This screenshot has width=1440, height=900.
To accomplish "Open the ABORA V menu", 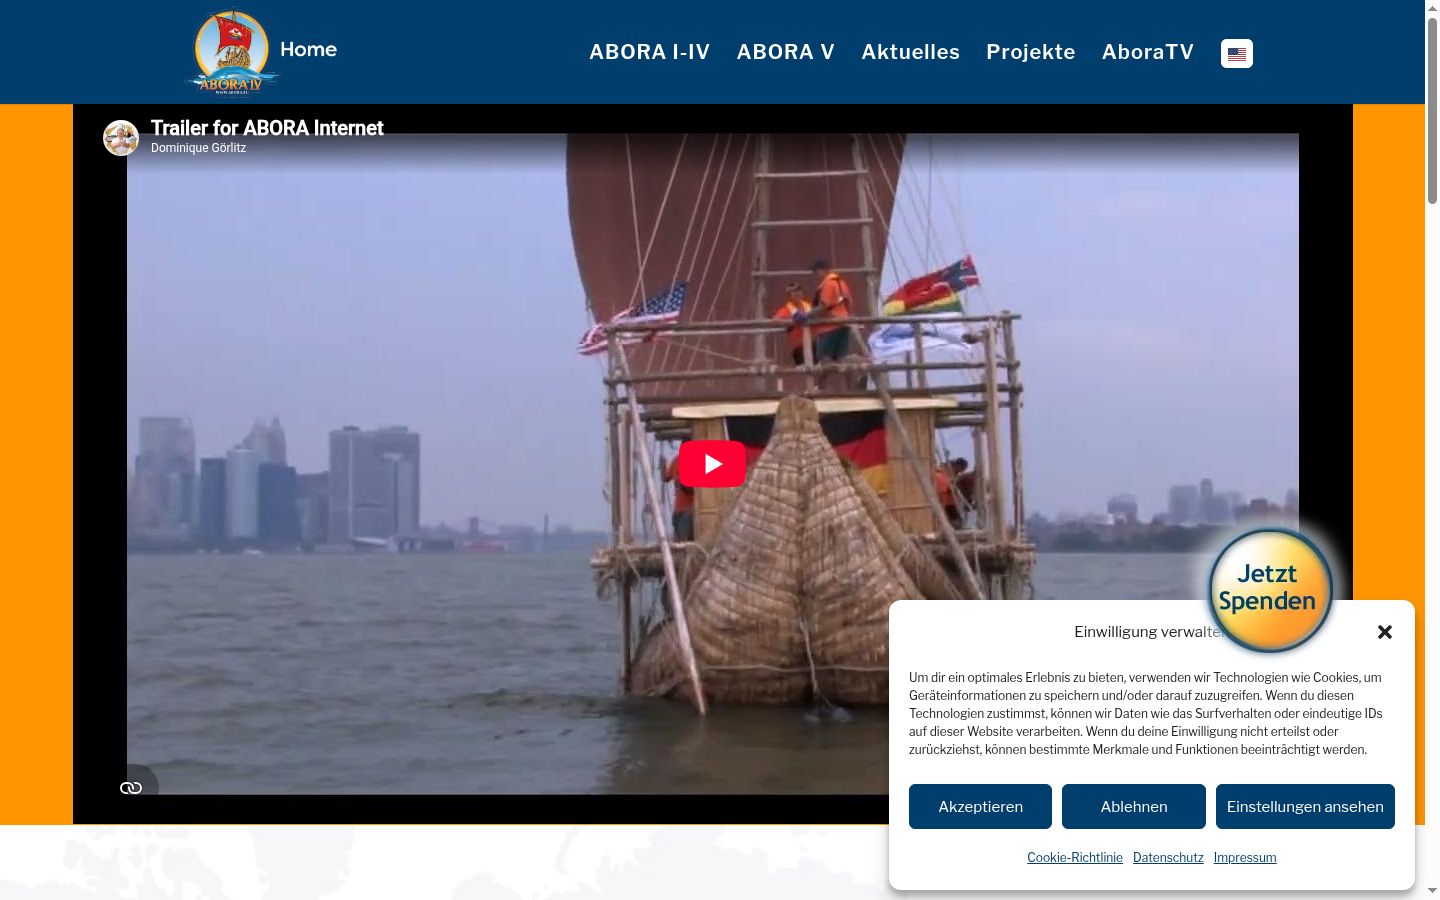I will coord(786,52).
